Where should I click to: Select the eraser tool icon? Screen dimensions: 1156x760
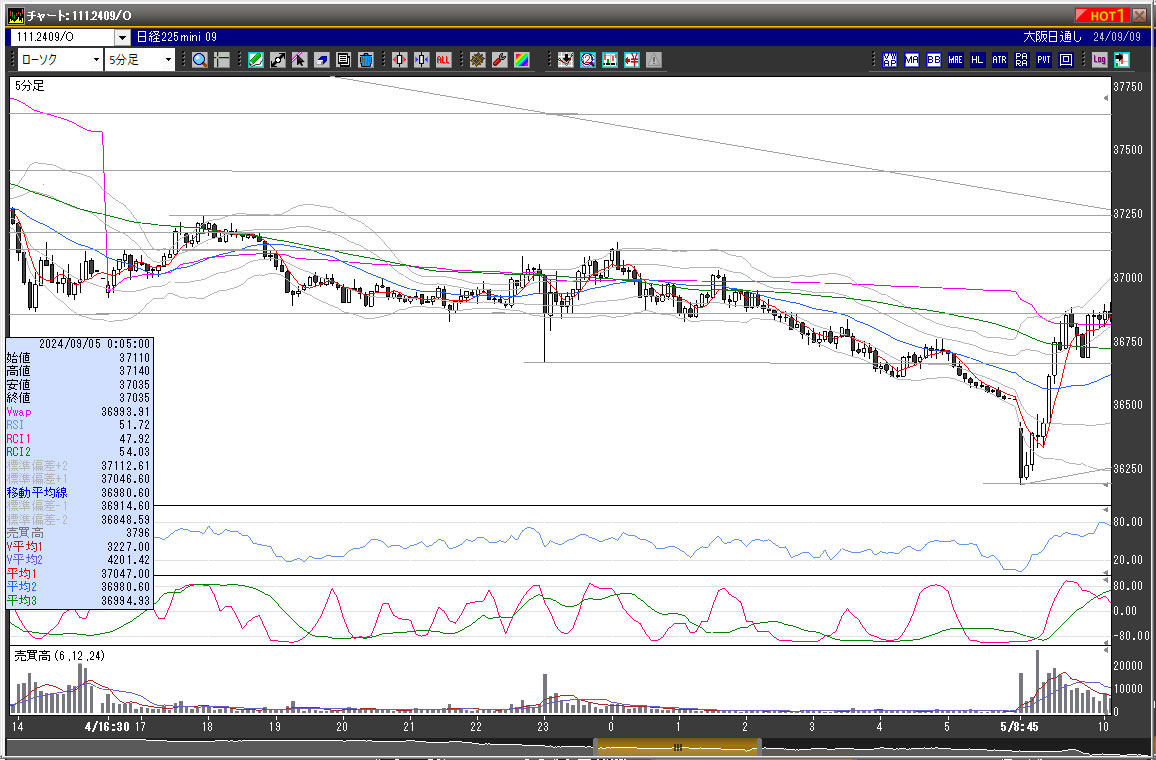pyautogui.click(x=321, y=60)
